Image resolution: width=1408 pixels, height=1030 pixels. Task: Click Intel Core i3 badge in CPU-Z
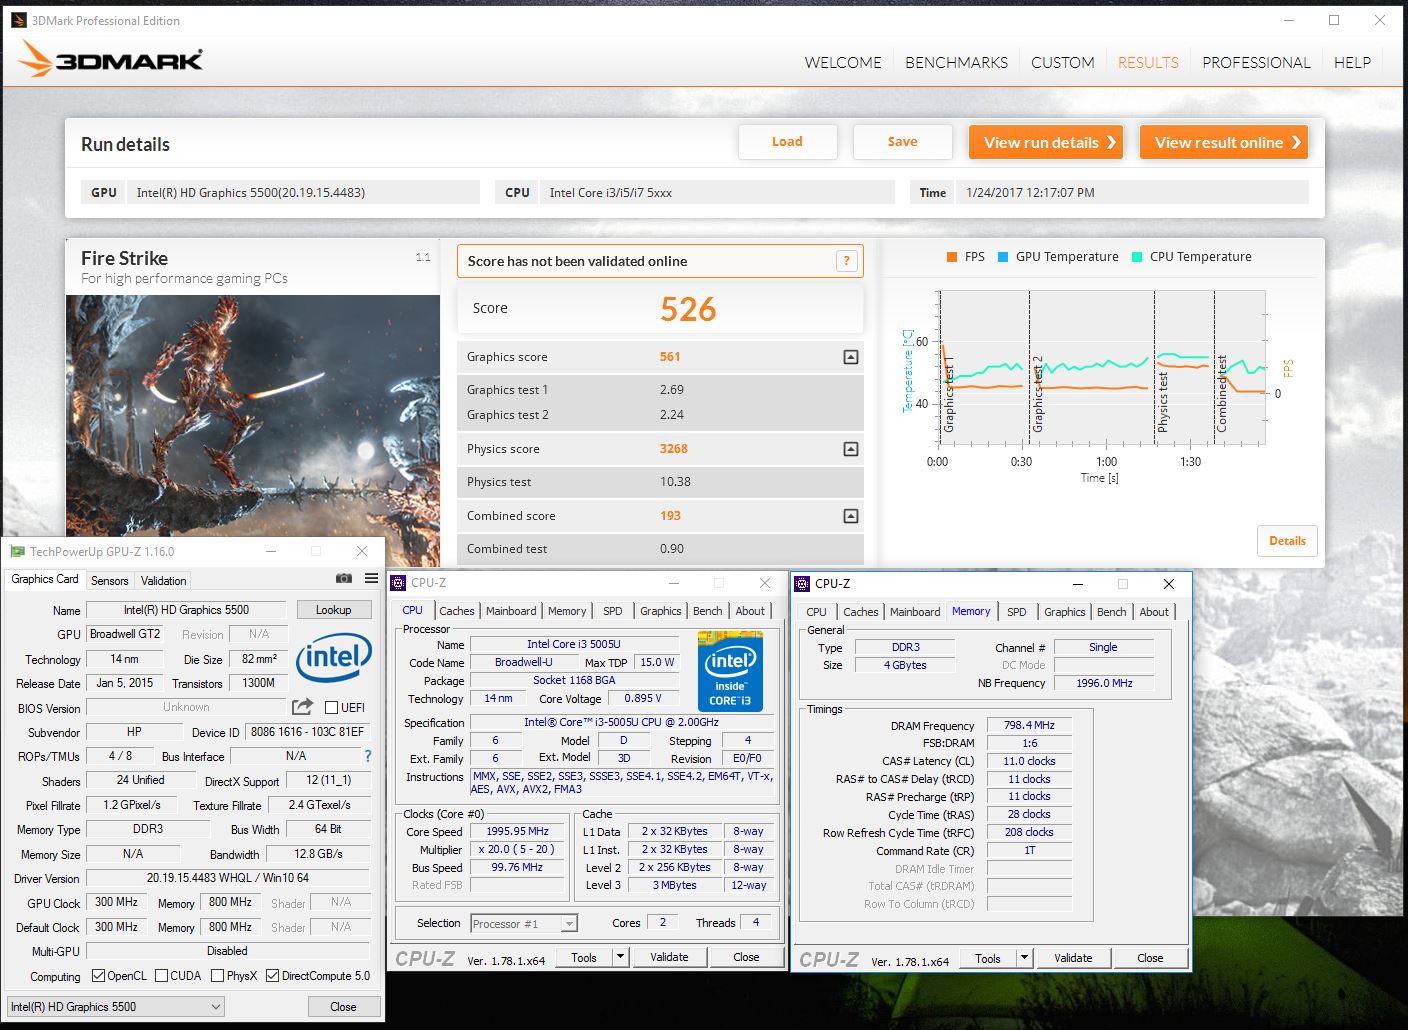coord(730,671)
